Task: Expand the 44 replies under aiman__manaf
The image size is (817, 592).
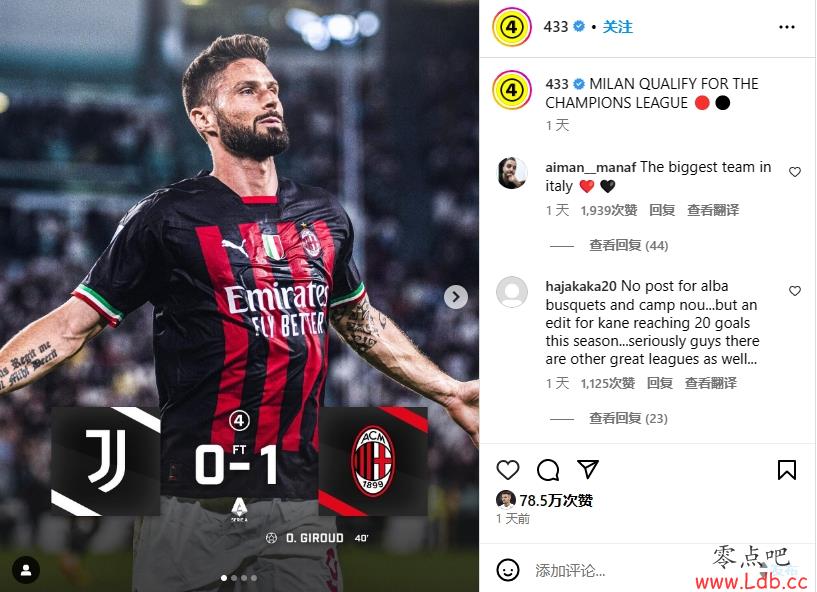Action: 628,245
